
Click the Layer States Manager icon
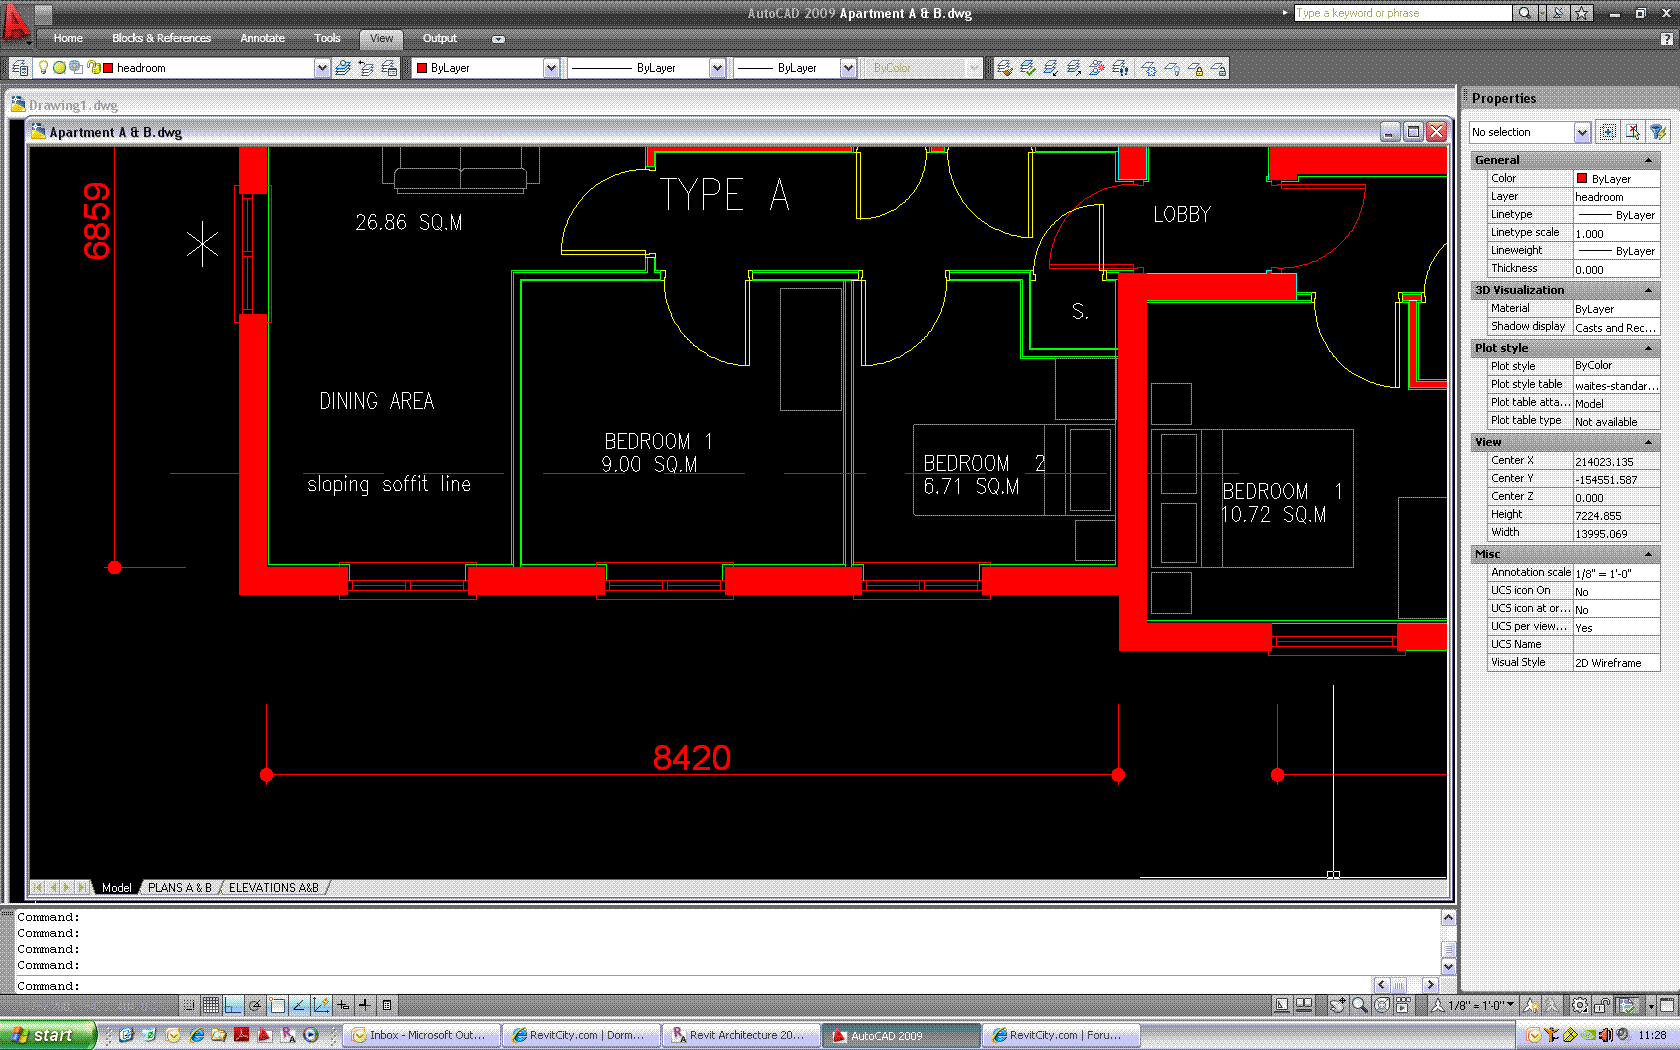click(x=389, y=68)
